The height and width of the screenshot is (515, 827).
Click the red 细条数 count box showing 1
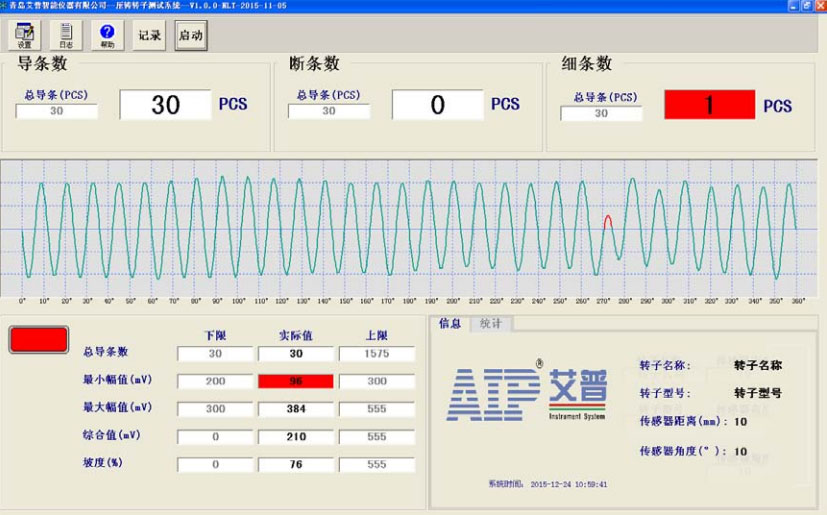[x=709, y=105]
